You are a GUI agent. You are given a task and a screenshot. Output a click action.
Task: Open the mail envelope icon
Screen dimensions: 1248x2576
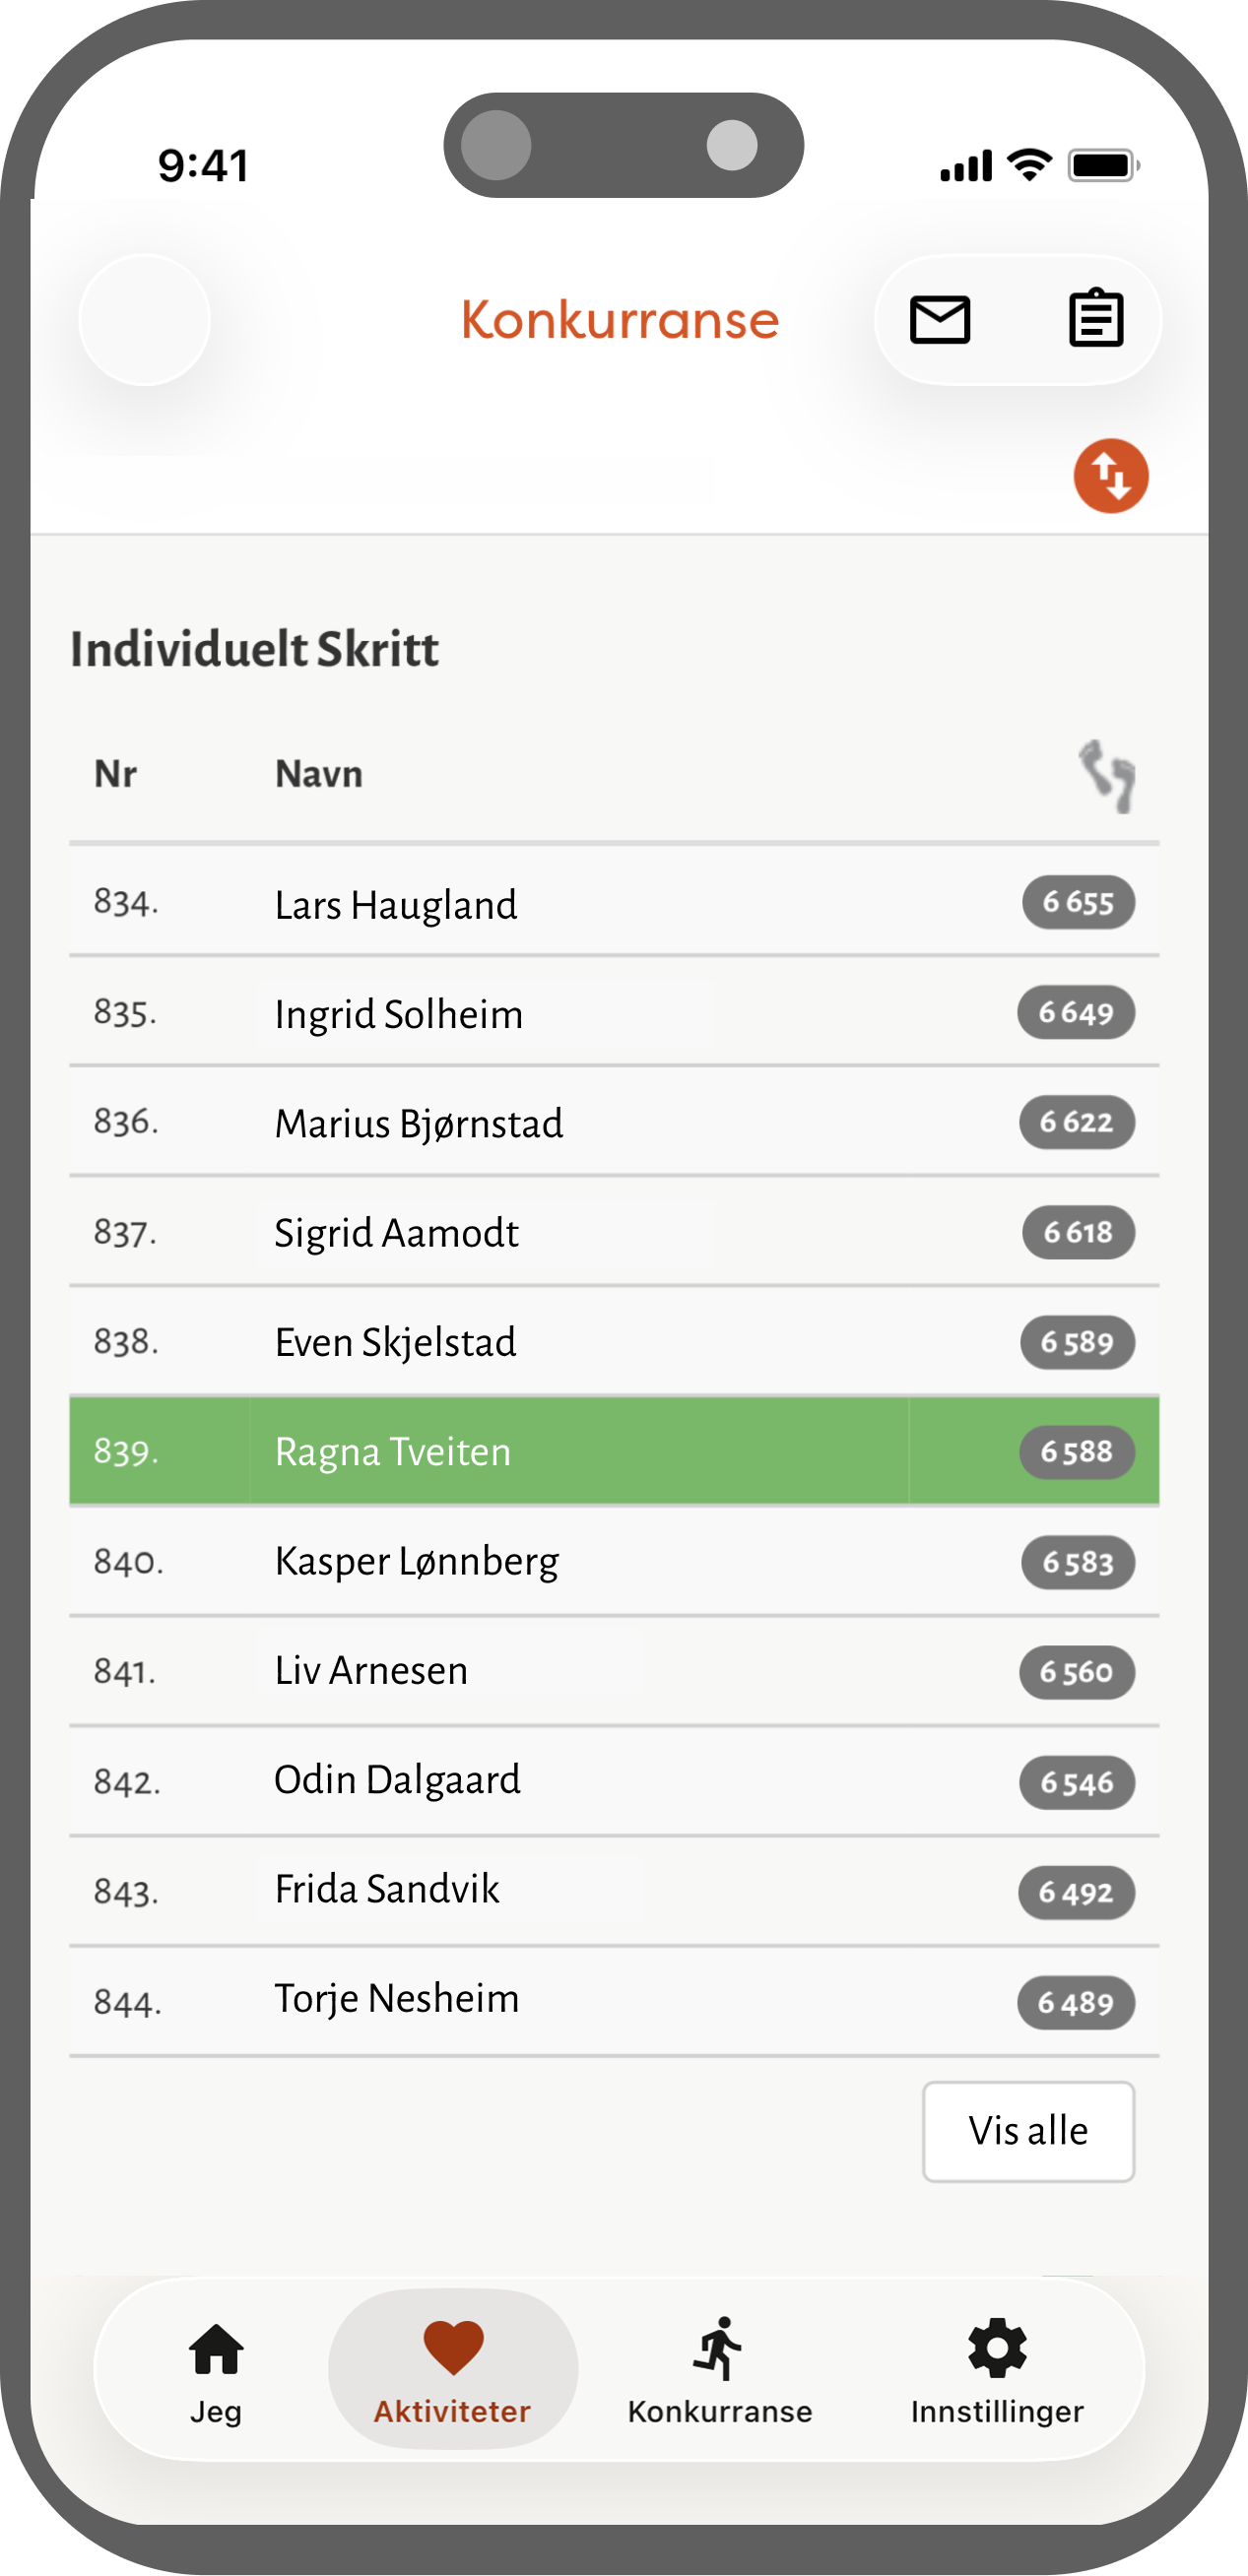[939, 320]
